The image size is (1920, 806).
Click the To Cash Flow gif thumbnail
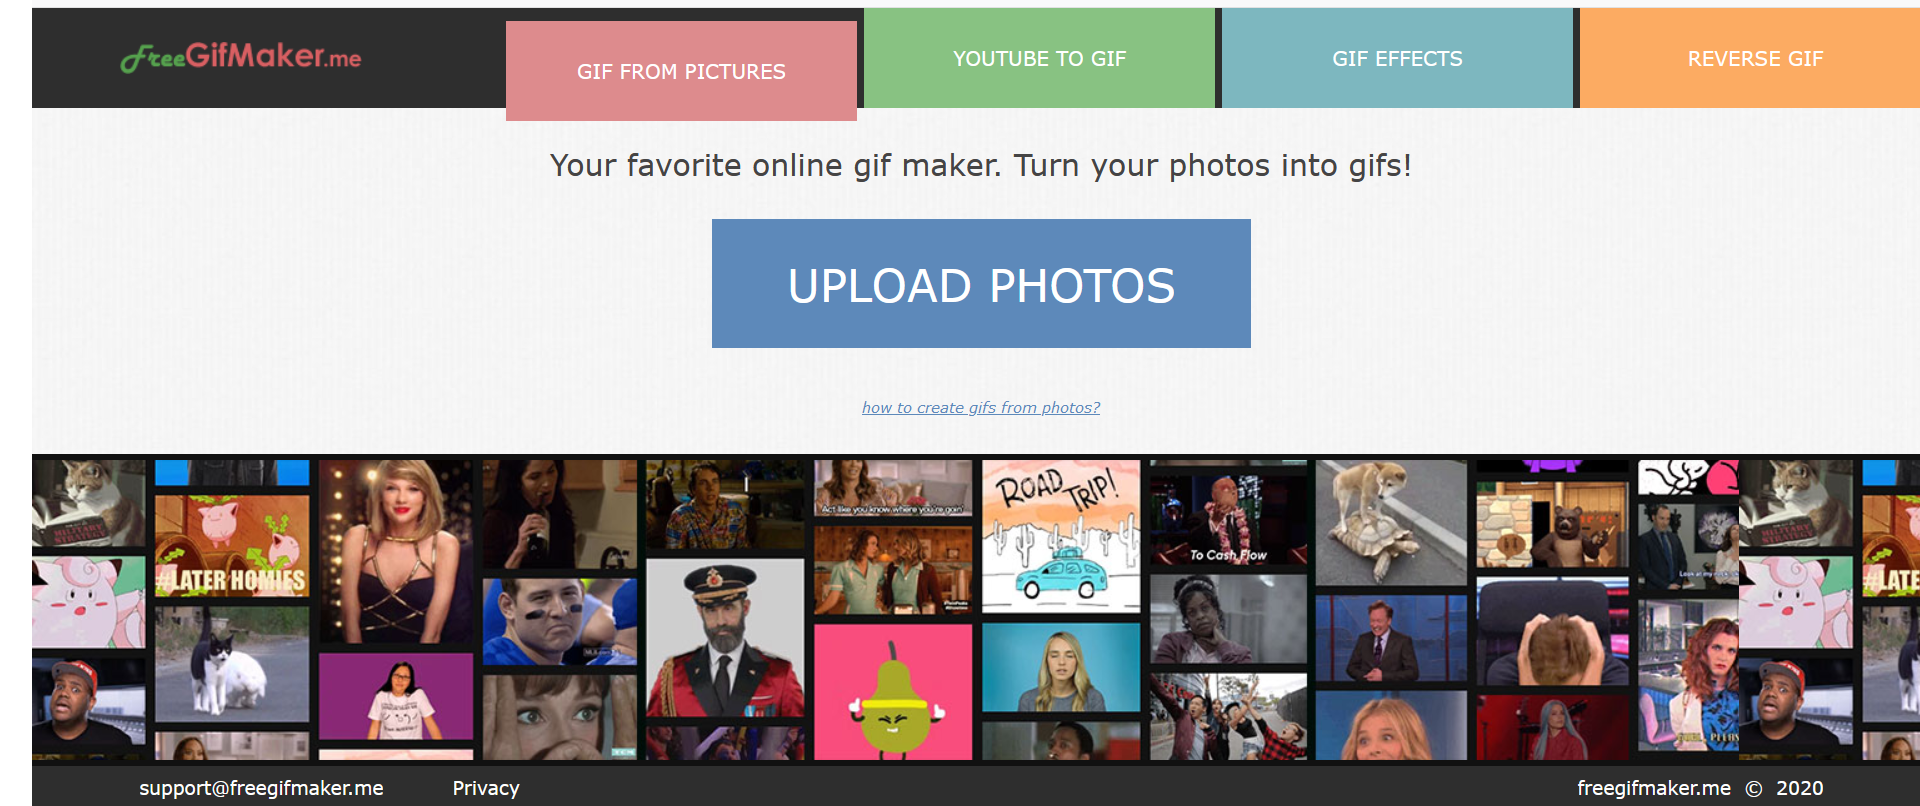pos(1228,513)
